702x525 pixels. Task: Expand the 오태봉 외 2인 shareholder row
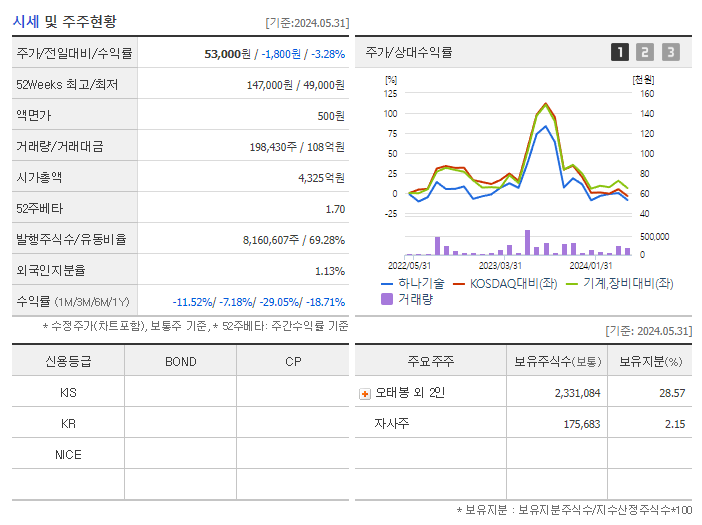[x=365, y=394]
